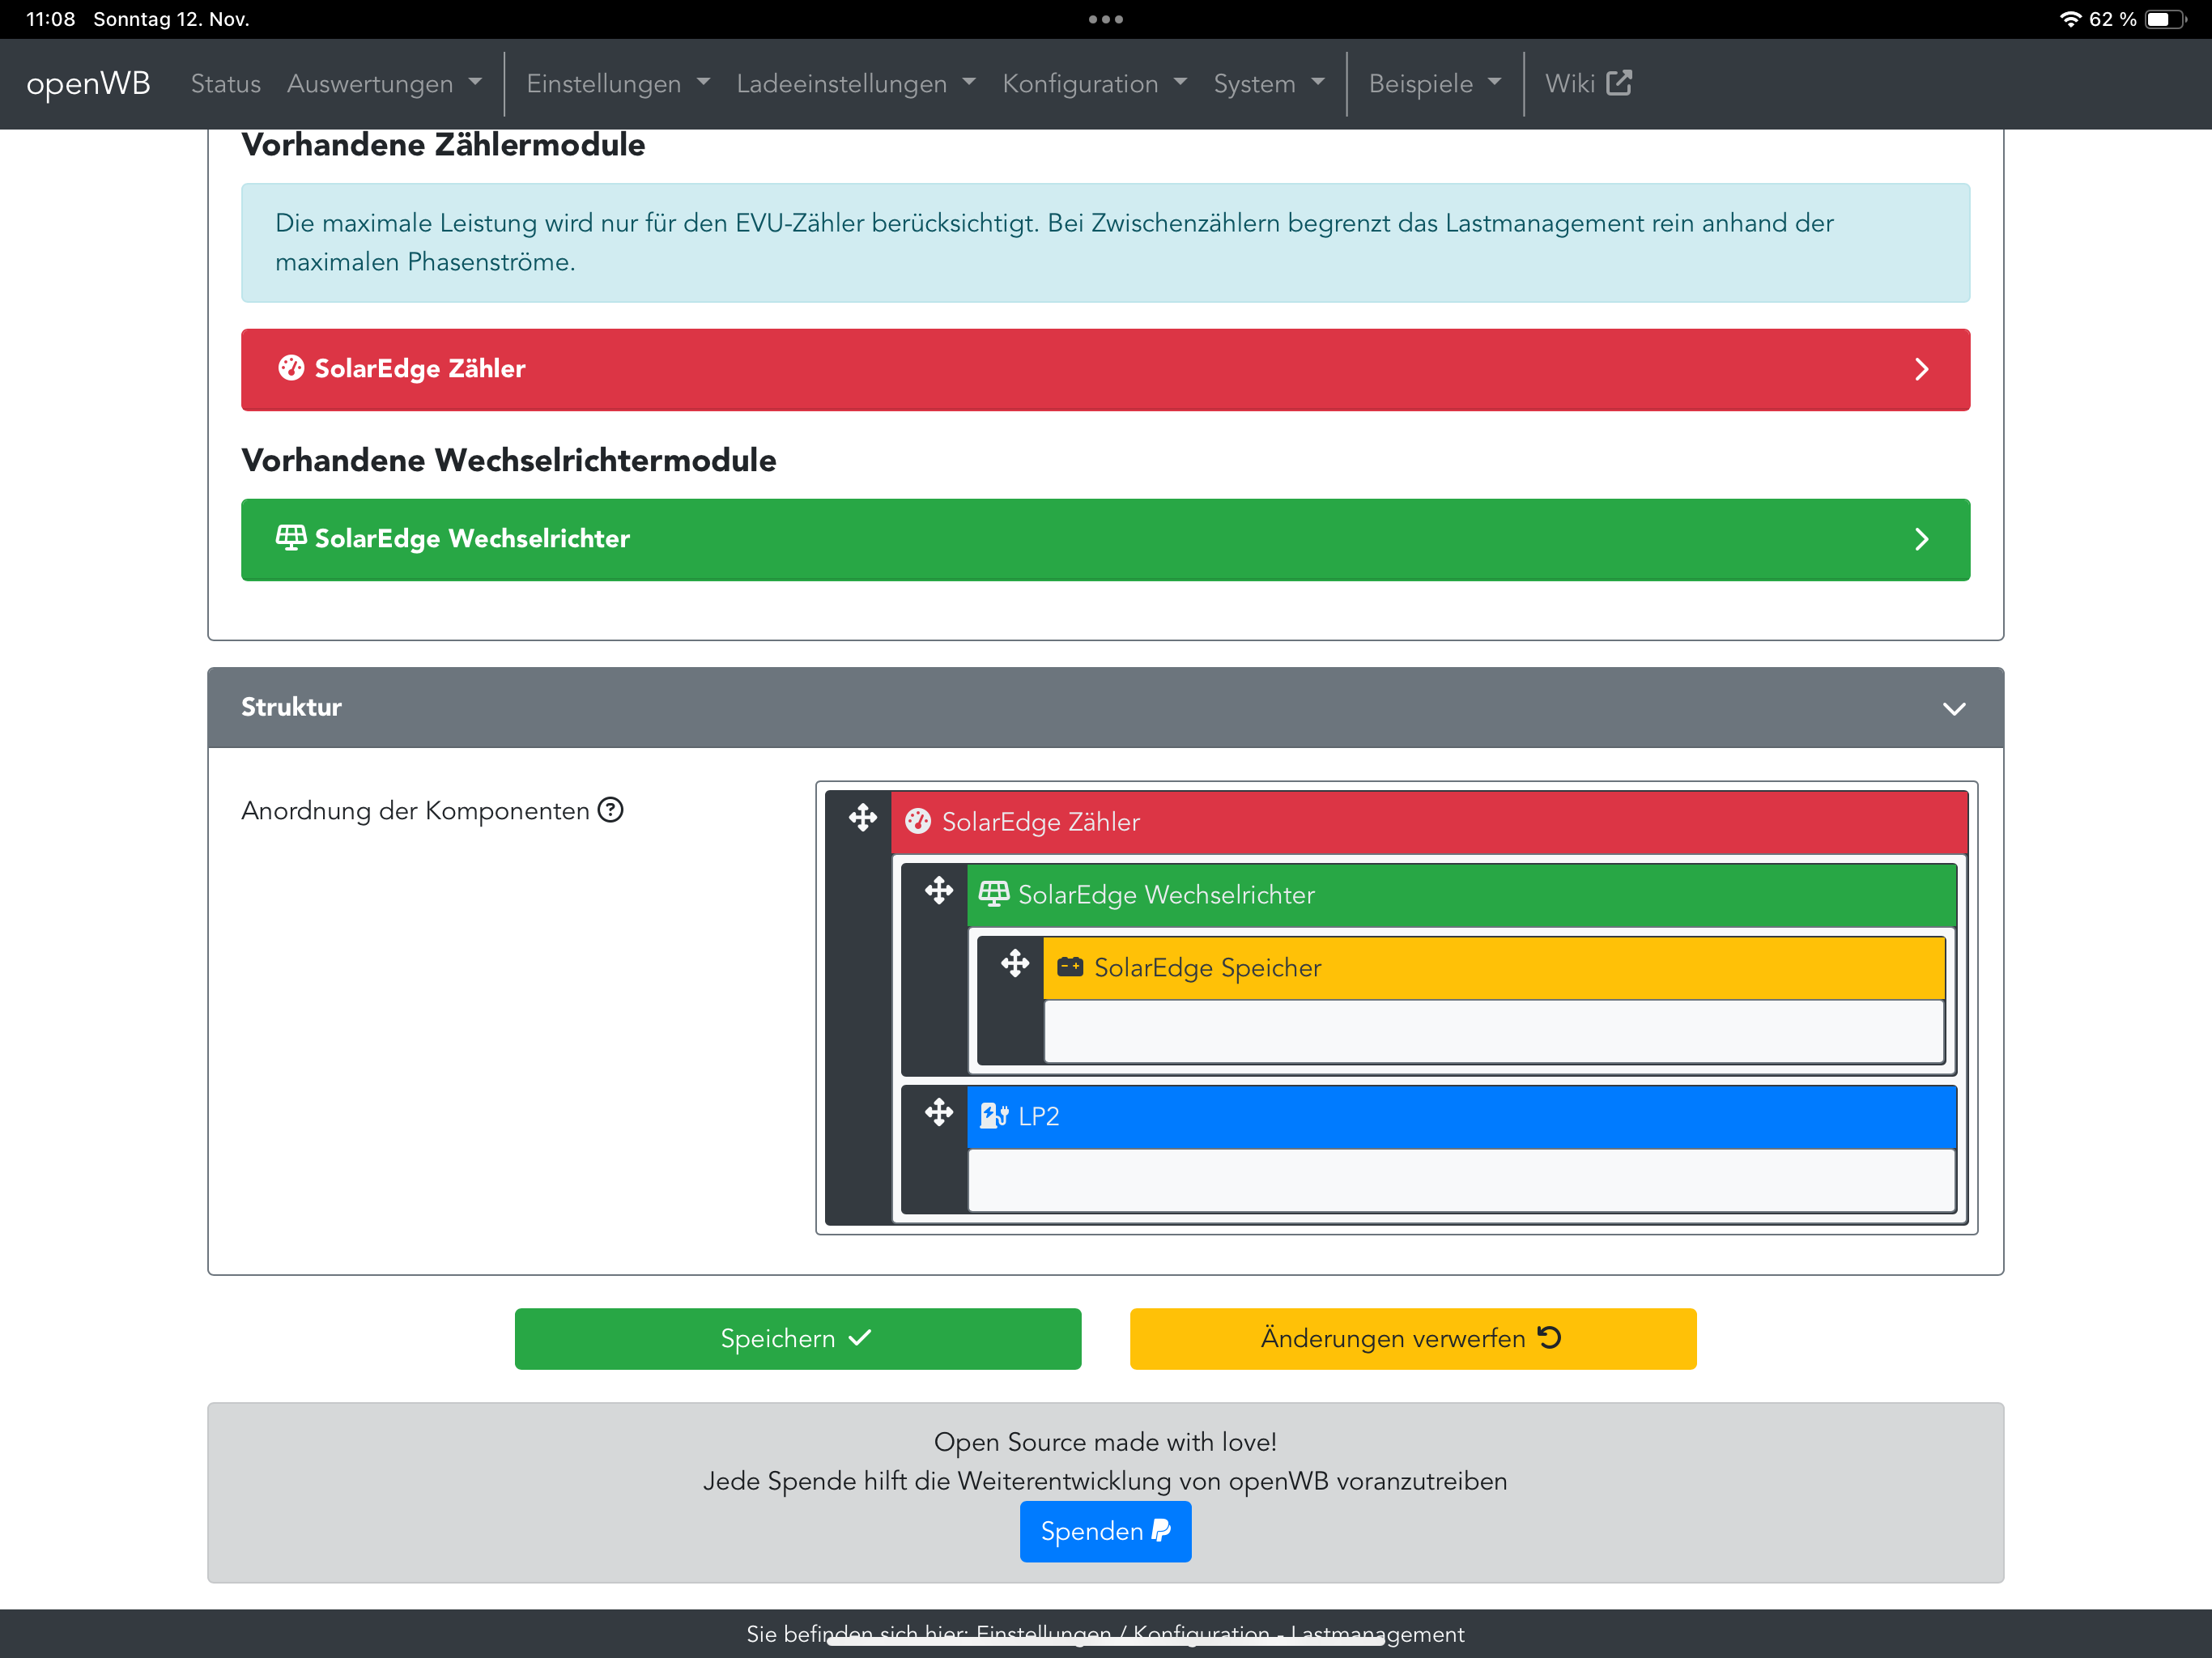Open the Ladeeinstellungen dropdown menu

coord(855,84)
